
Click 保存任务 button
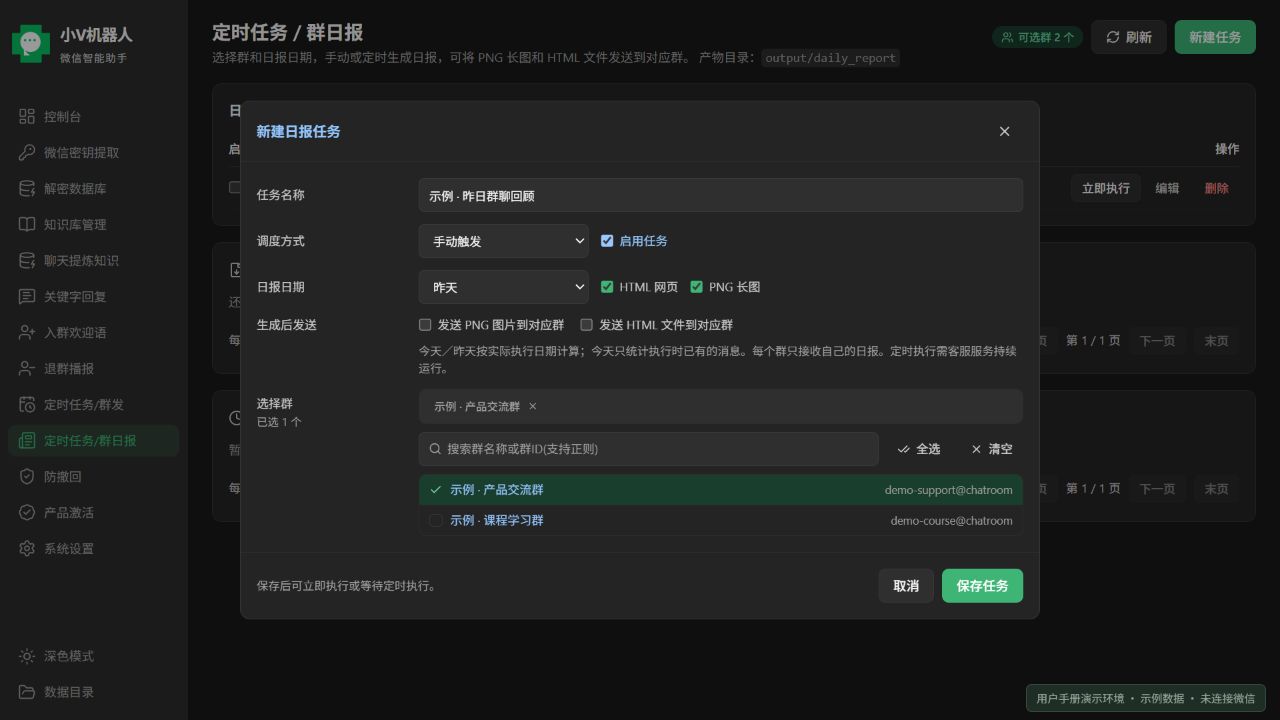[982, 586]
